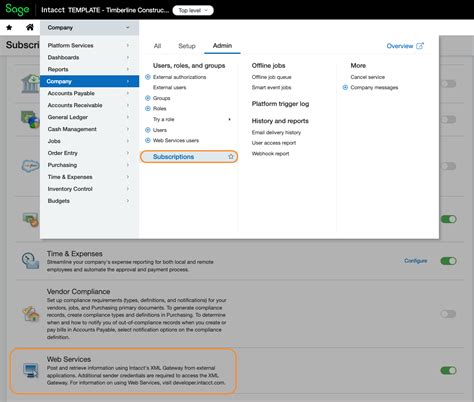Add External authorizations plus icon
474x402 pixels.
148,77
